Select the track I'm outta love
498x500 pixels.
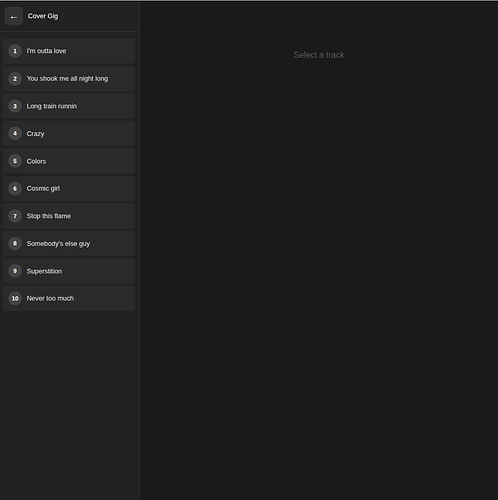coord(69,51)
